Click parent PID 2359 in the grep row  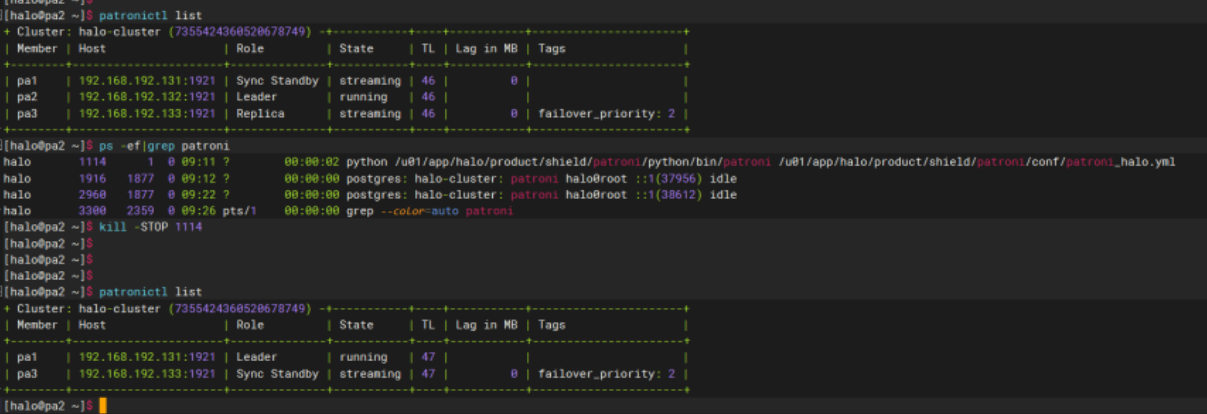coord(140,210)
